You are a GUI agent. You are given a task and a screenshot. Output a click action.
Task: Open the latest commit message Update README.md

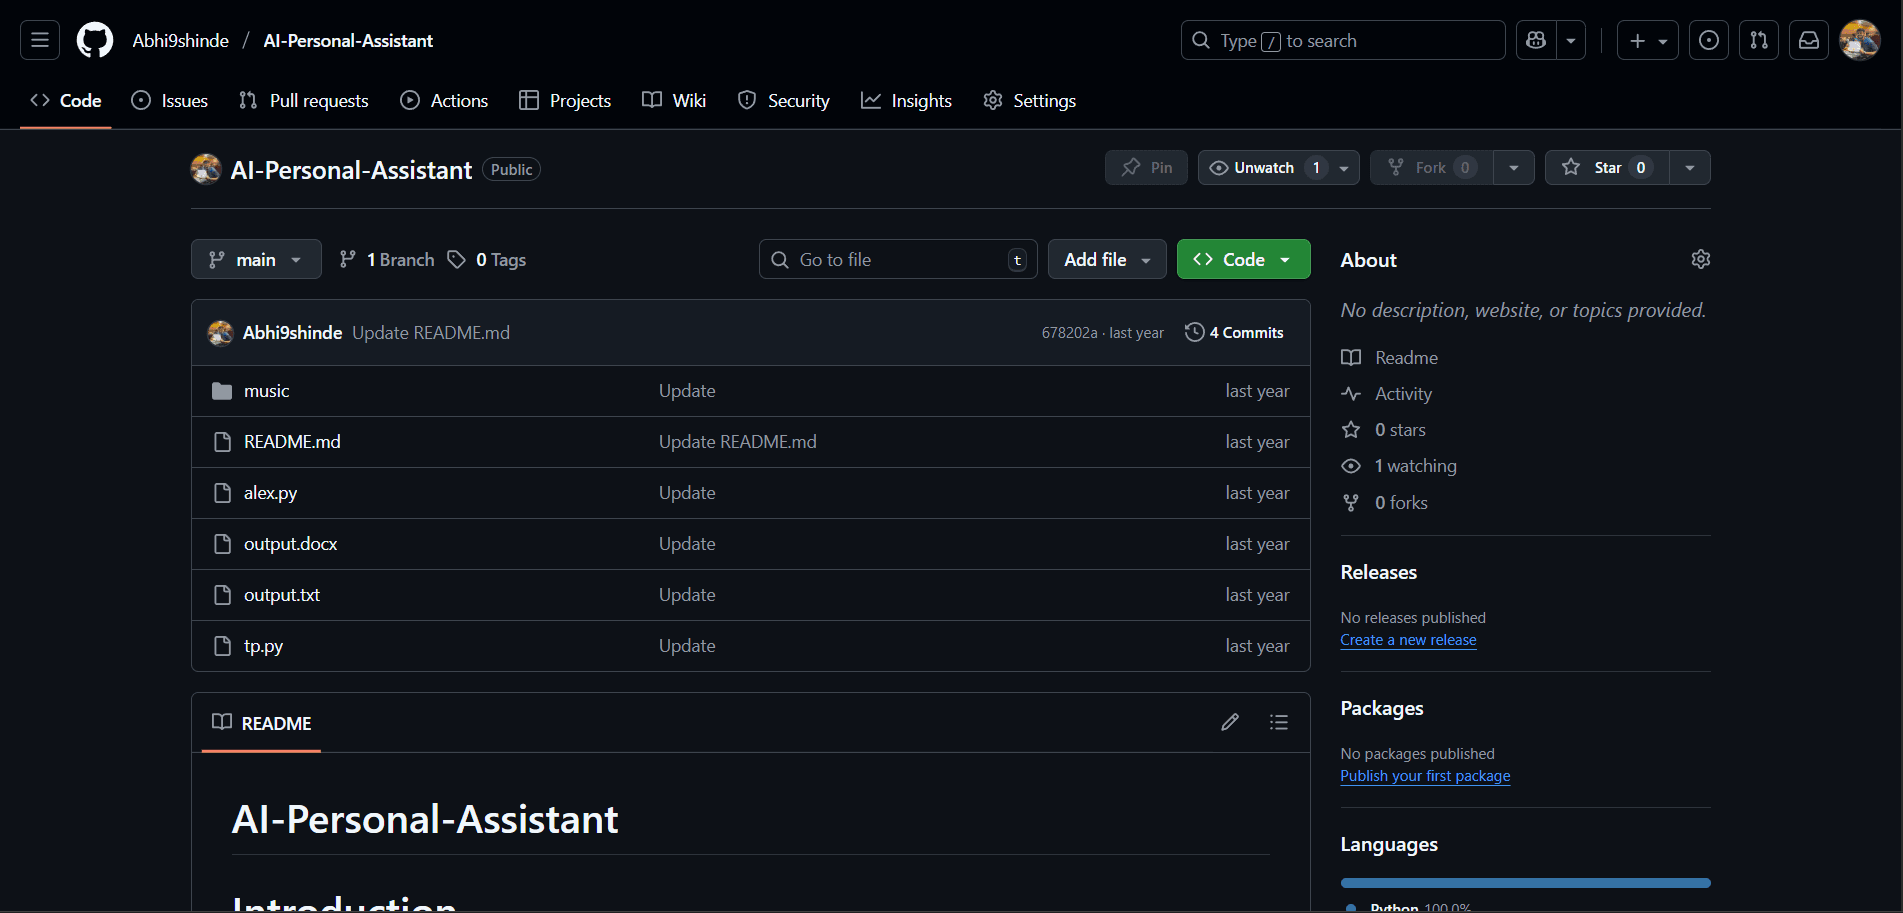[x=431, y=333]
